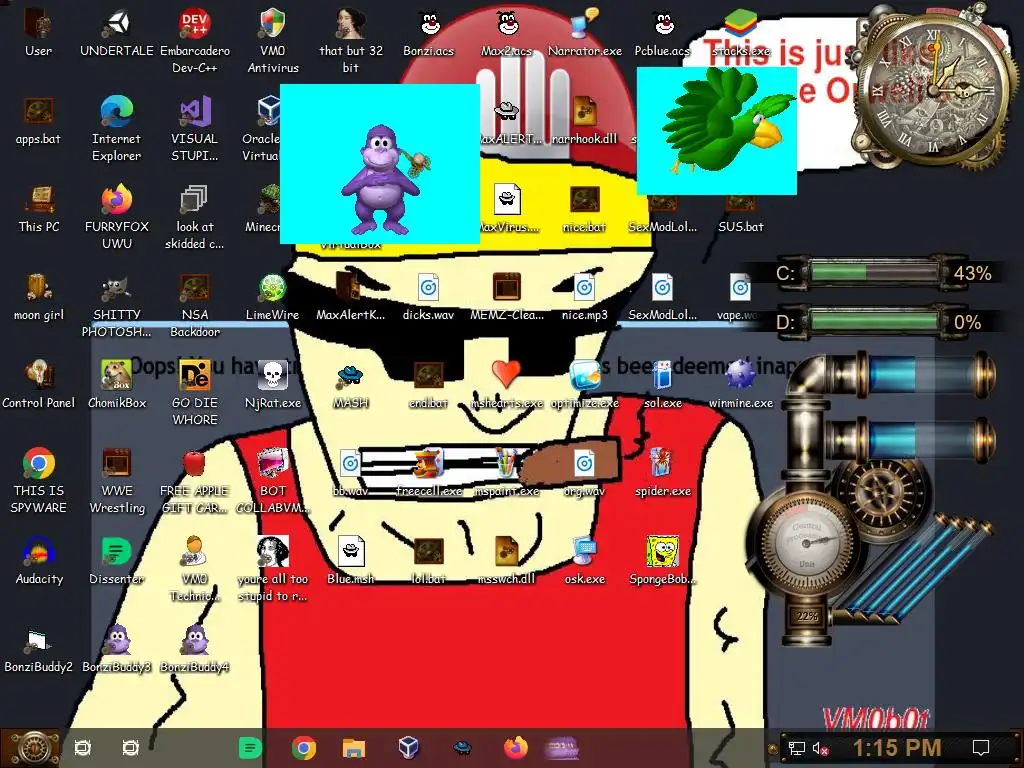Click the C: drive usage bar

coord(875,272)
